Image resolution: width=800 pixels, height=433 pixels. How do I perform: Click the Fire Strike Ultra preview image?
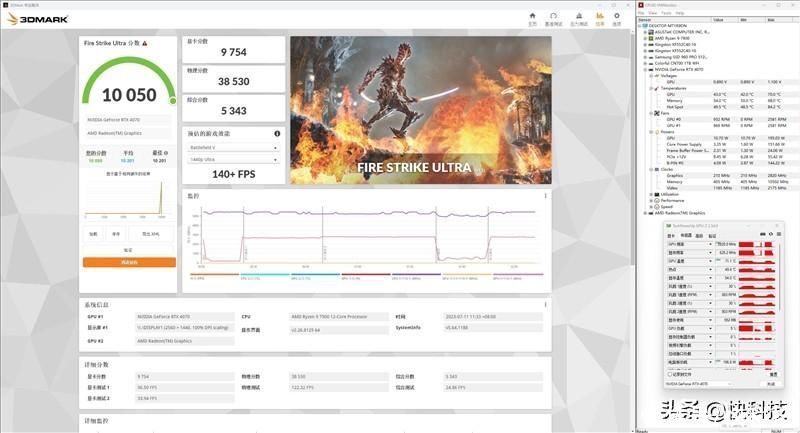click(421, 110)
